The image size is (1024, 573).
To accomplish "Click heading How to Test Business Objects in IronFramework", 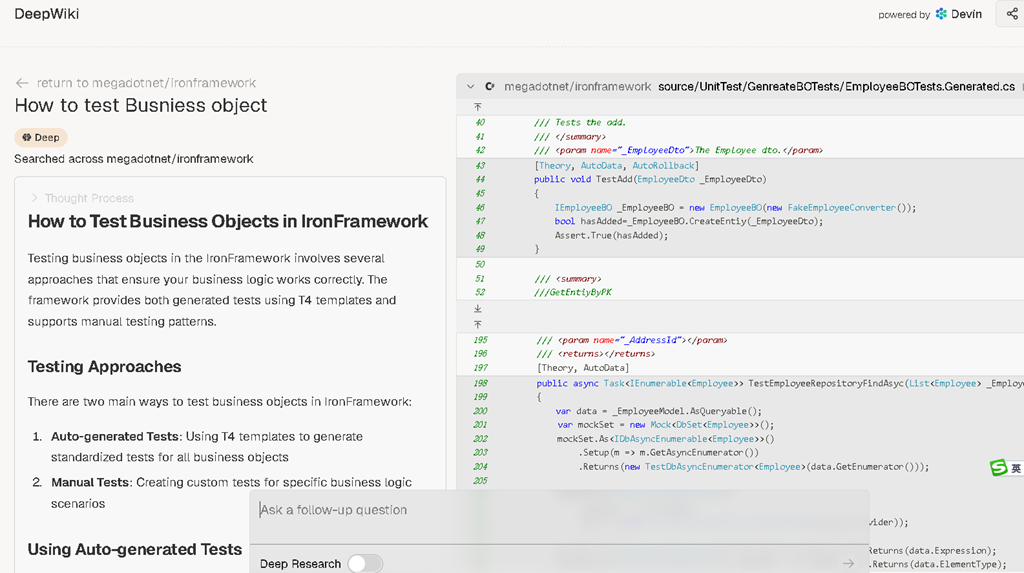I will point(228,221).
